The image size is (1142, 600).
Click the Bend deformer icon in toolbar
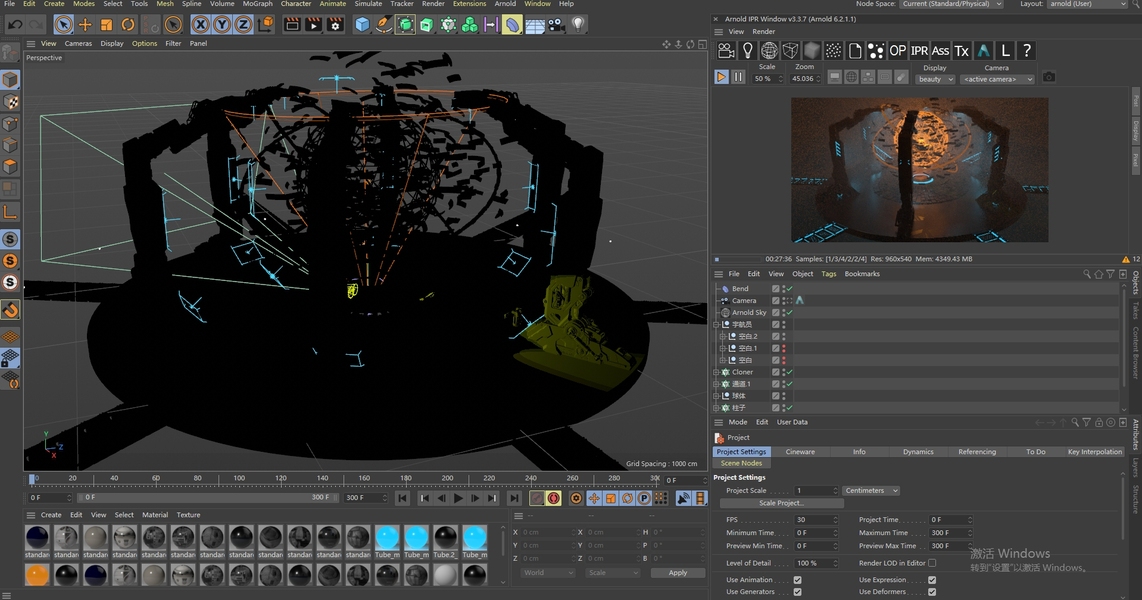513,25
